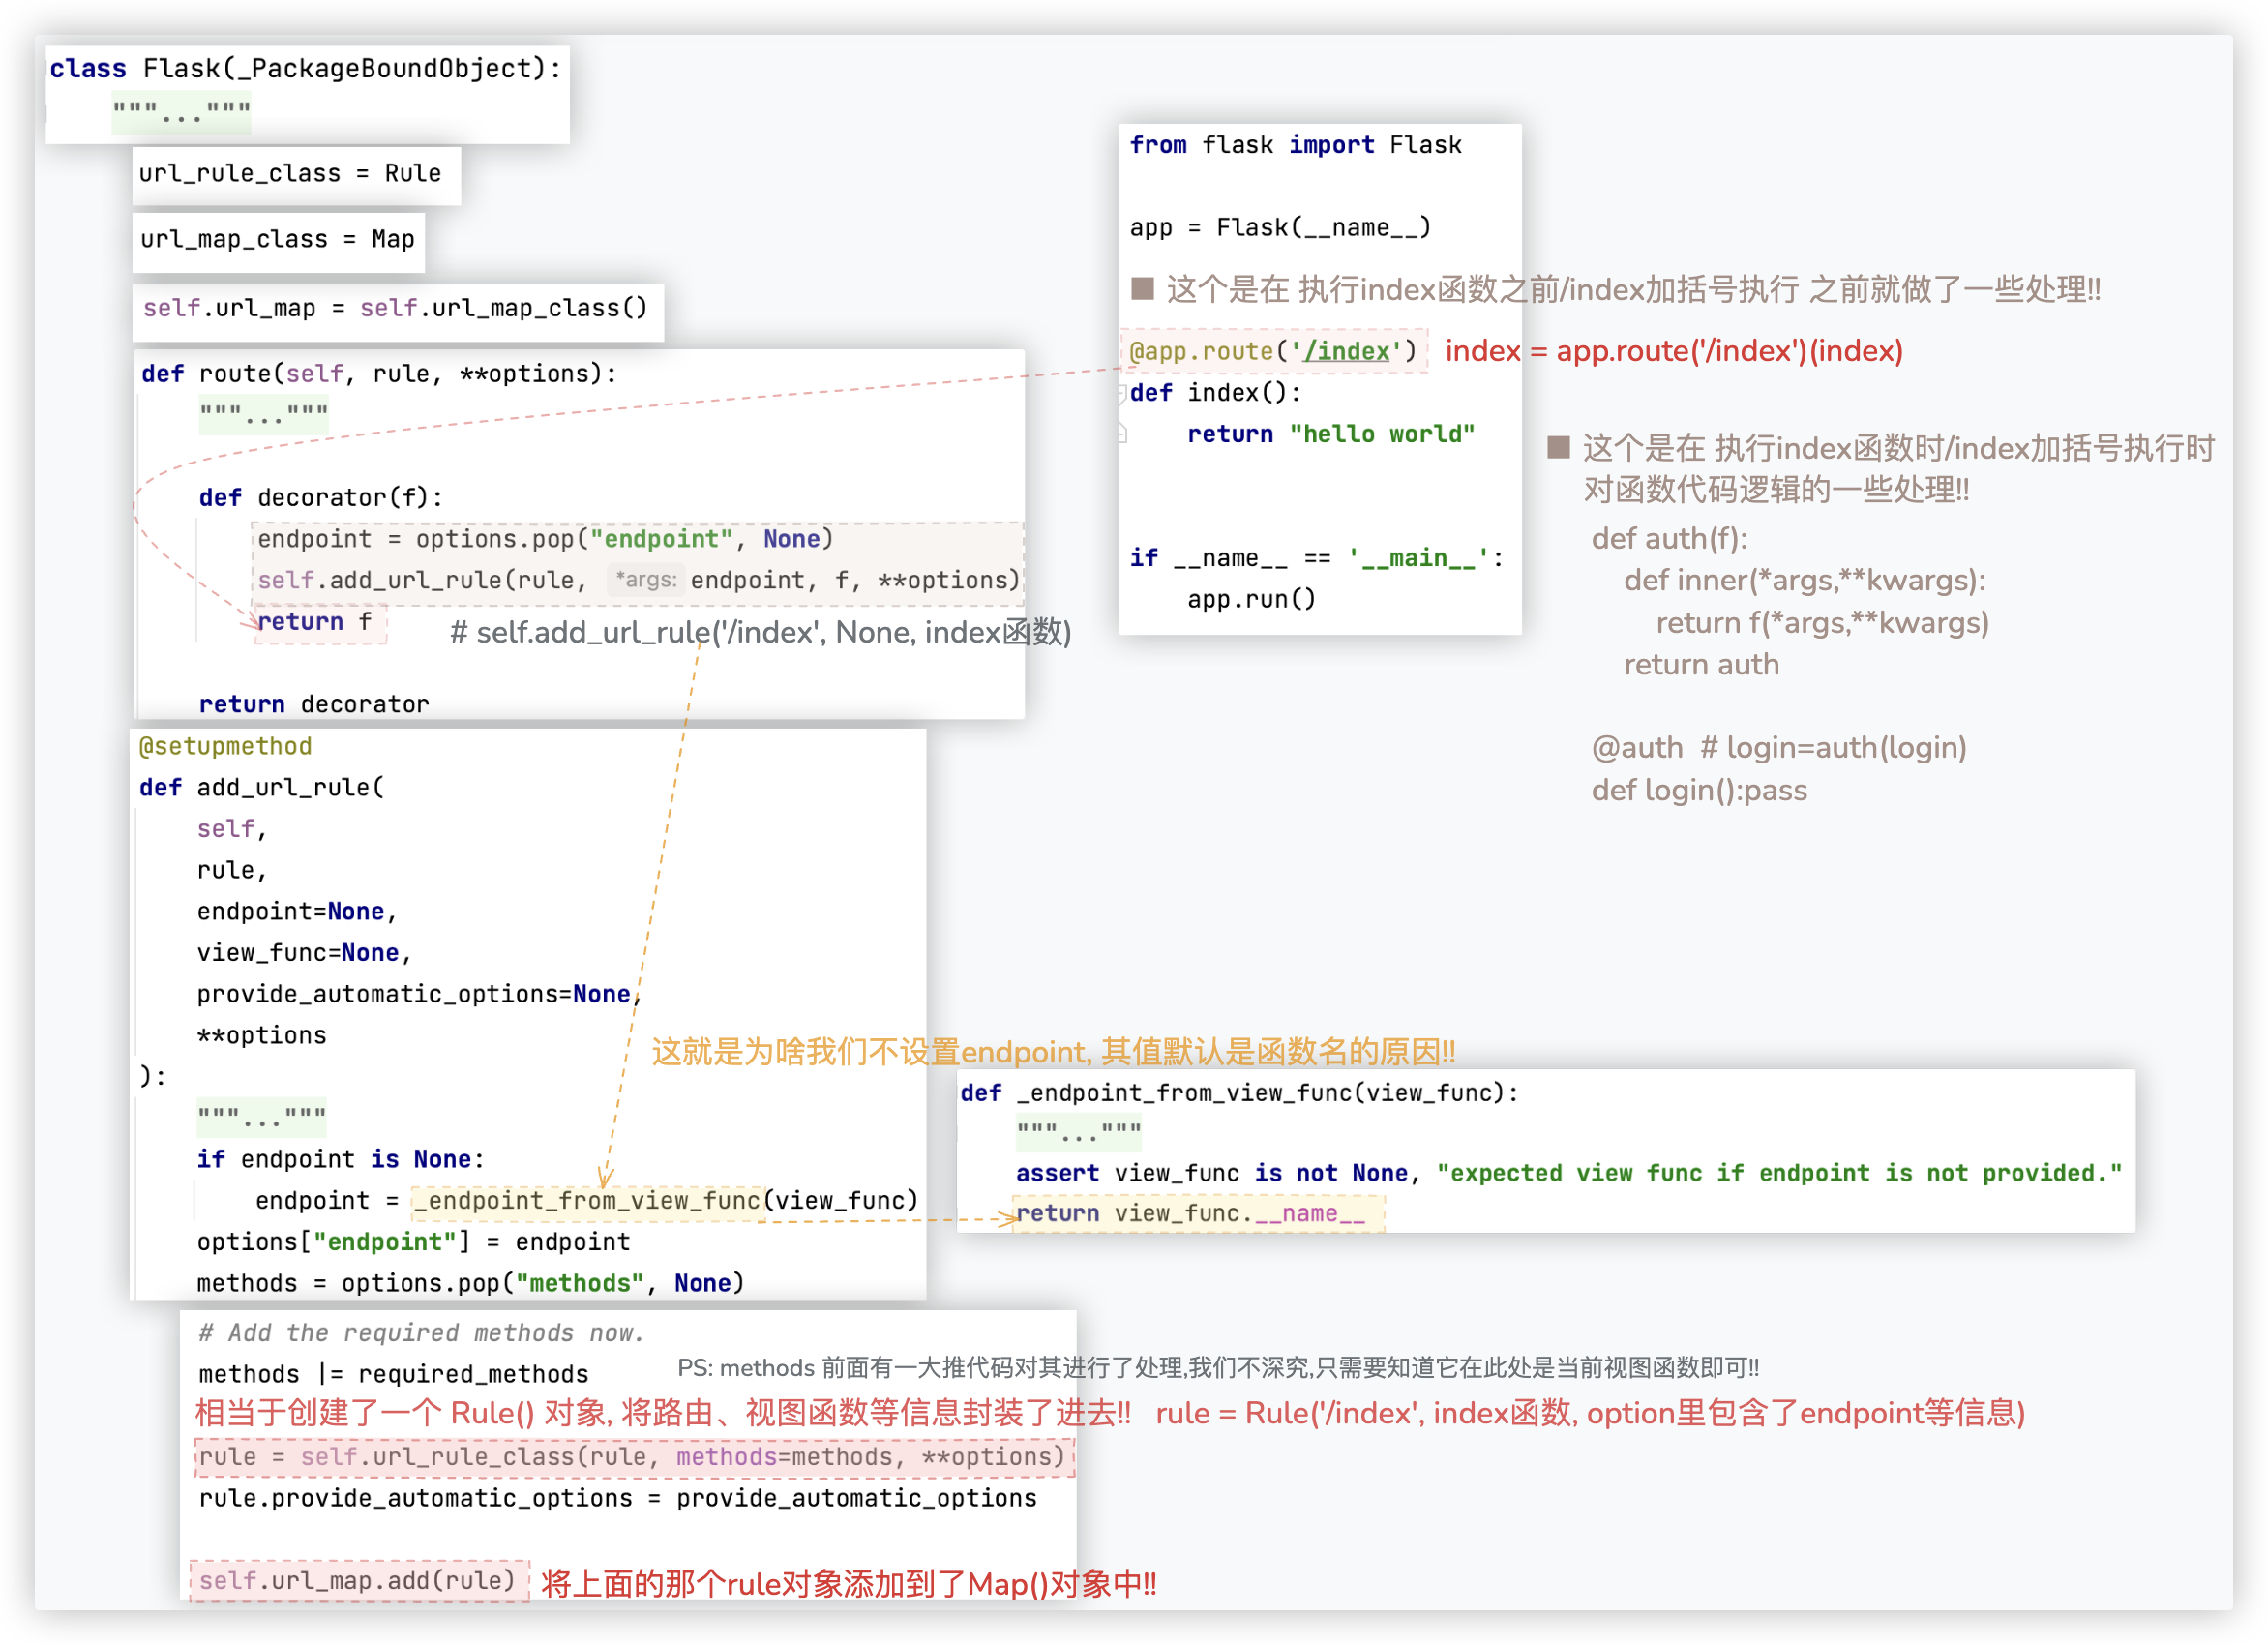Expand folded docstring under class Flask
This screenshot has width=2268, height=1645.
click(x=181, y=112)
